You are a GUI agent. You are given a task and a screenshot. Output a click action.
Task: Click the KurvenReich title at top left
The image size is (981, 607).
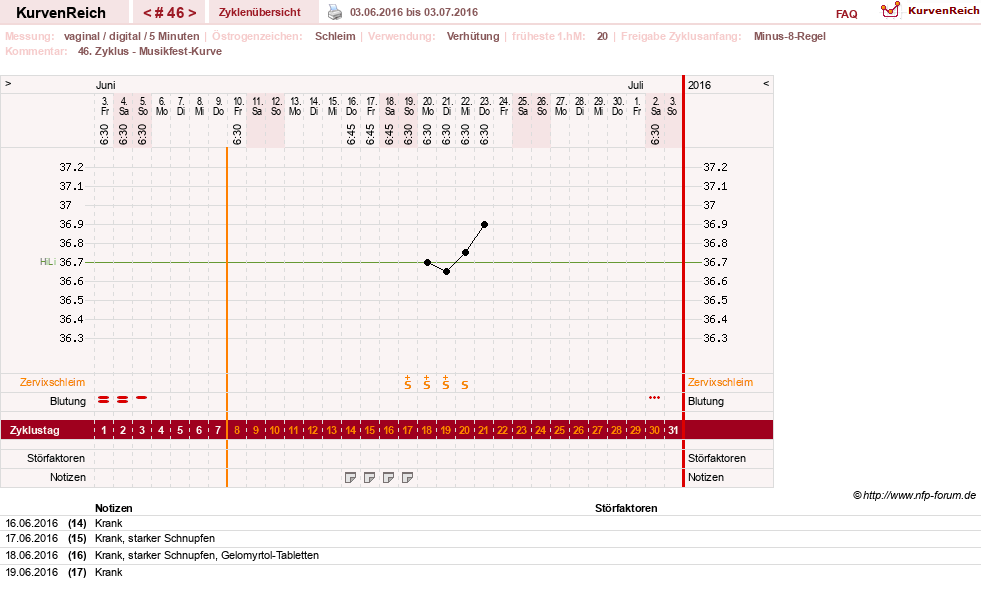61,13
